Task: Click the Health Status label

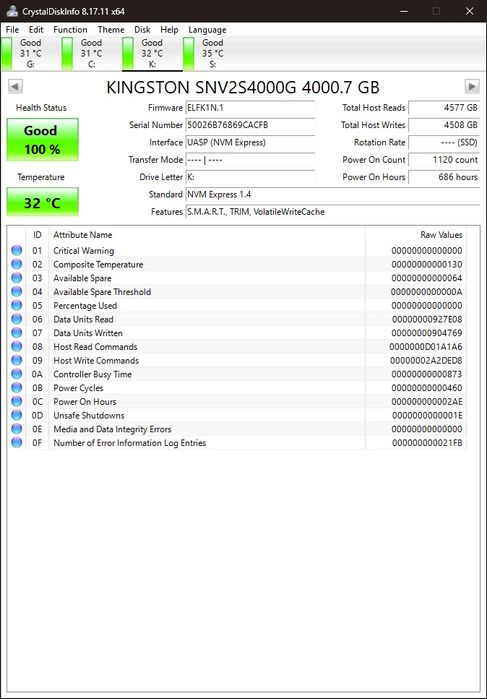Action: click(41, 107)
